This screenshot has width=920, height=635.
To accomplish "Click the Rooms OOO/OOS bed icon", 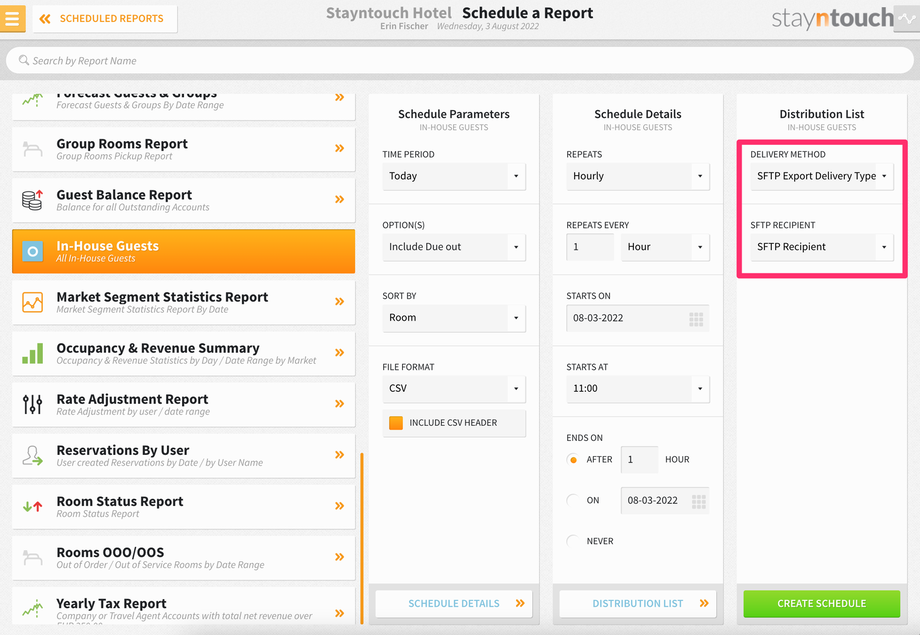I will tap(32, 557).
